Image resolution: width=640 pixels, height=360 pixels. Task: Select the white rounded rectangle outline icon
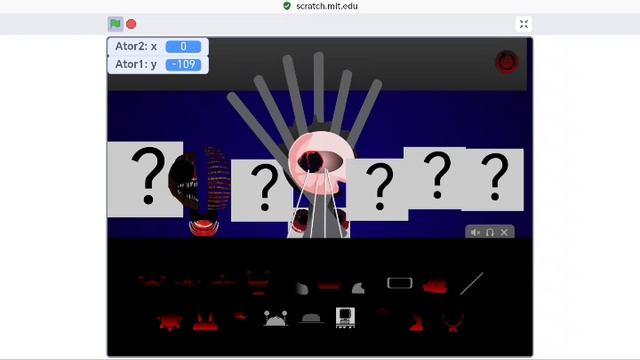[400, 283]
